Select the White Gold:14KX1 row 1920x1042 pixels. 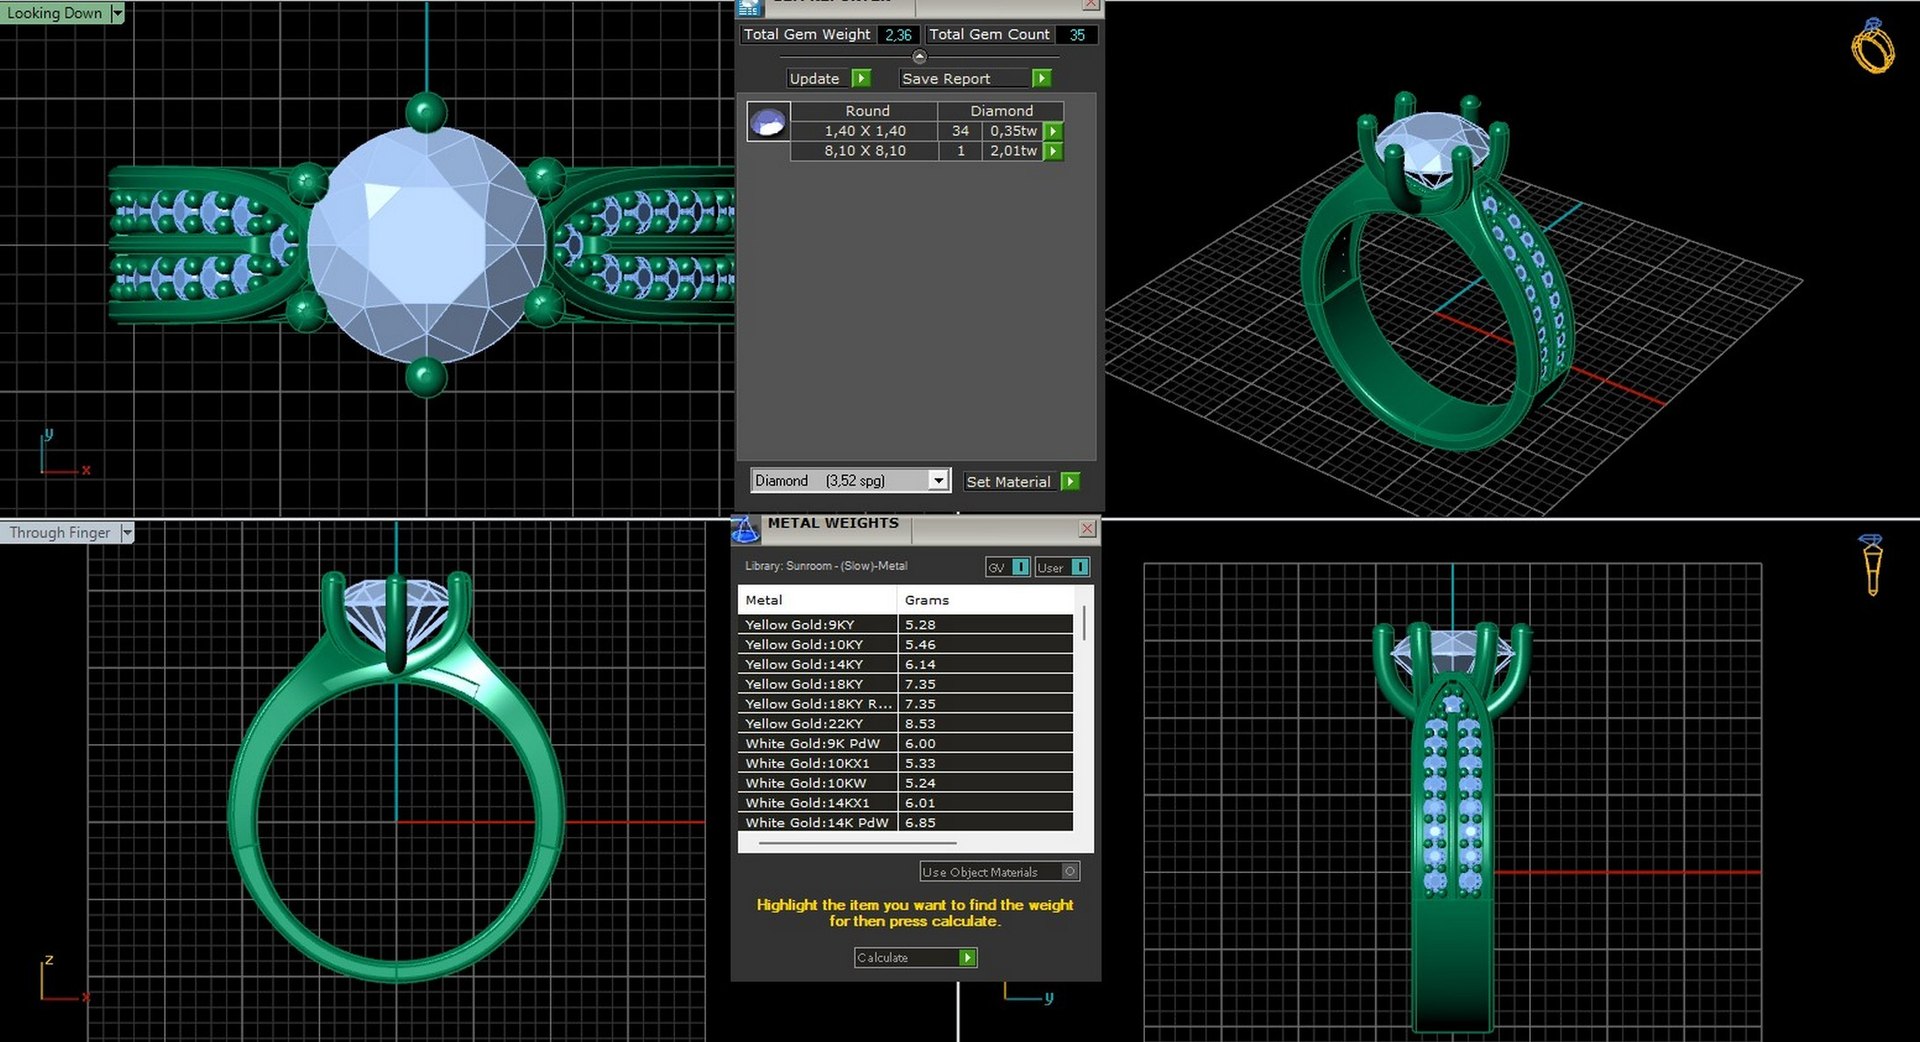click(906, 803)
